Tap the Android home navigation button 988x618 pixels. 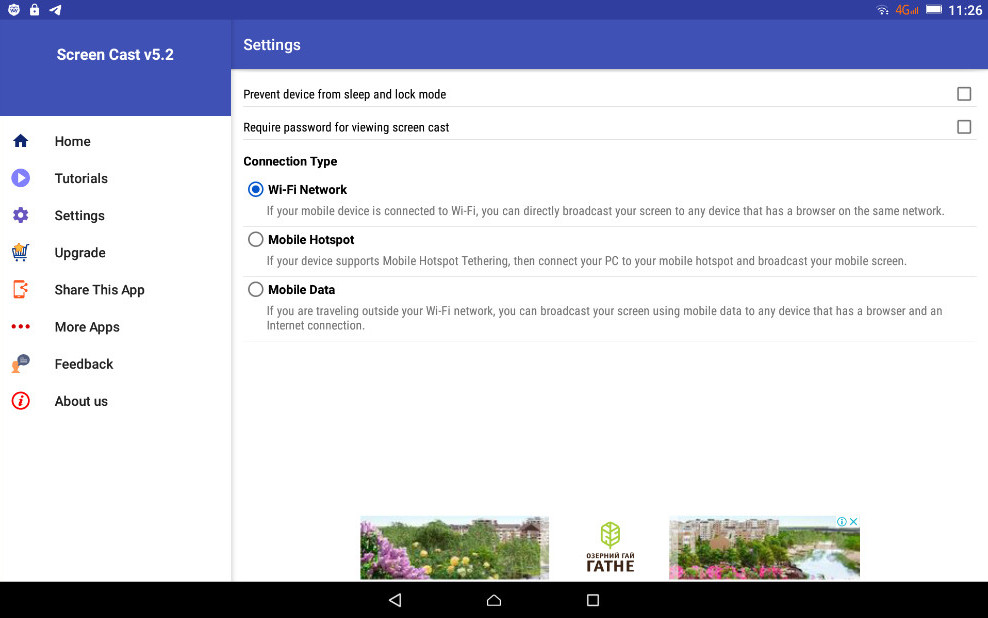[x=494, y=600]
